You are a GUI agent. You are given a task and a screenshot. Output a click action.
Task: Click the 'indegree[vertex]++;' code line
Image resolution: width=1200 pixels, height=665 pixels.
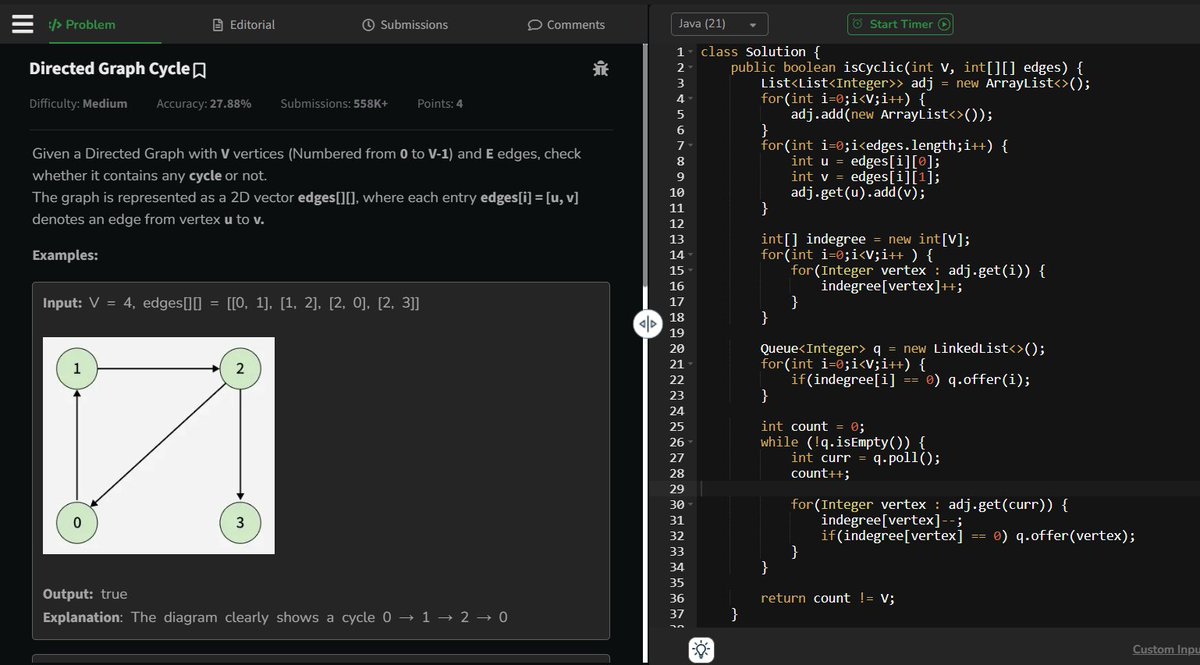(x=891, y=286)
